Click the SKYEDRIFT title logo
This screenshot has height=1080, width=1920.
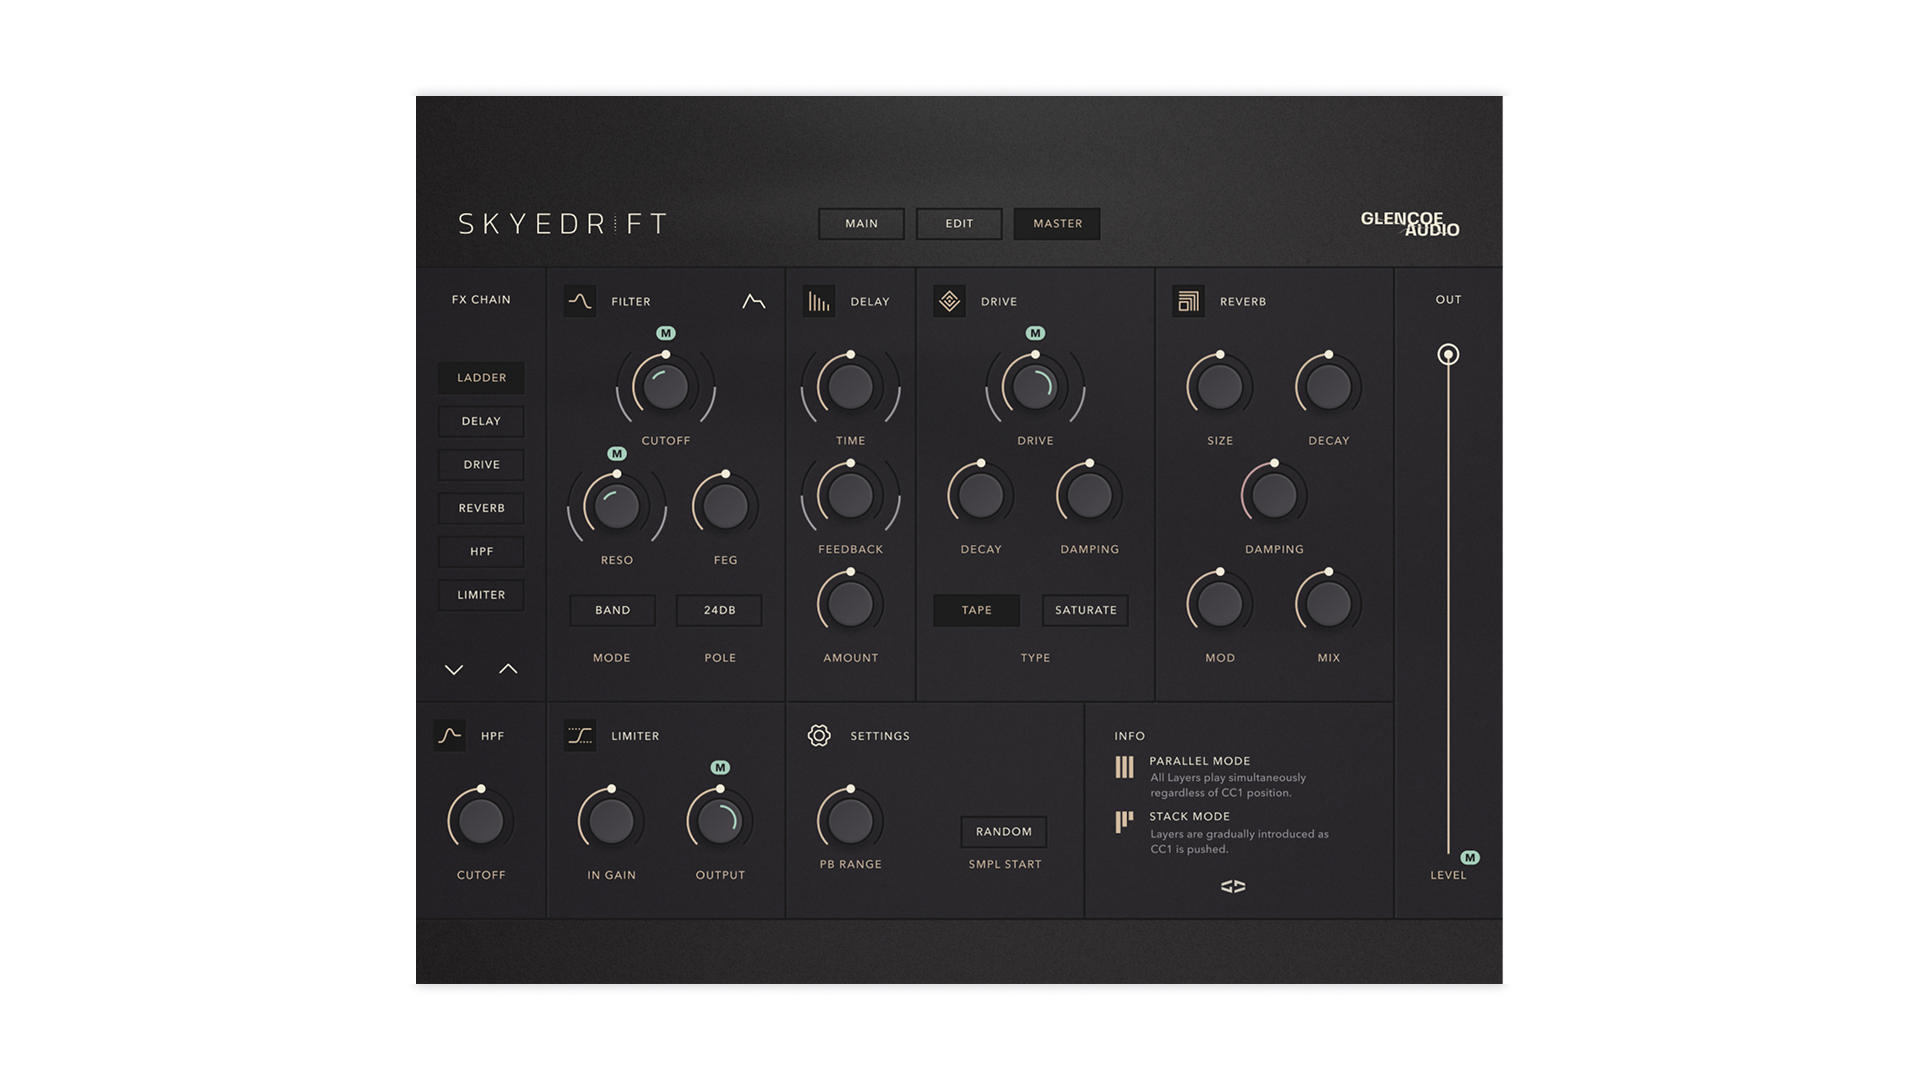point(563,224)
